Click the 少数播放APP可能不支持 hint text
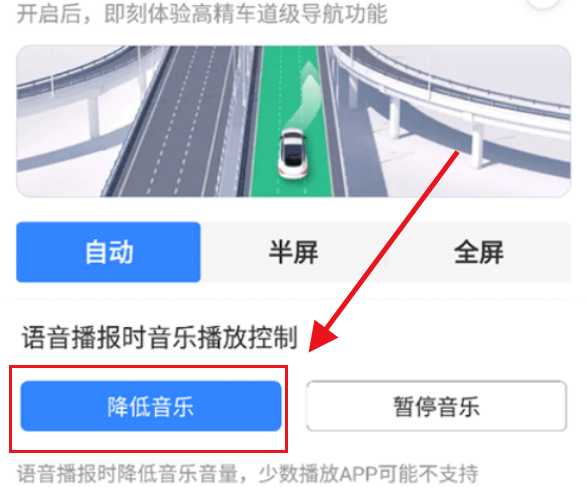Viewport: 586px width, 487px height. pos(368,474)
